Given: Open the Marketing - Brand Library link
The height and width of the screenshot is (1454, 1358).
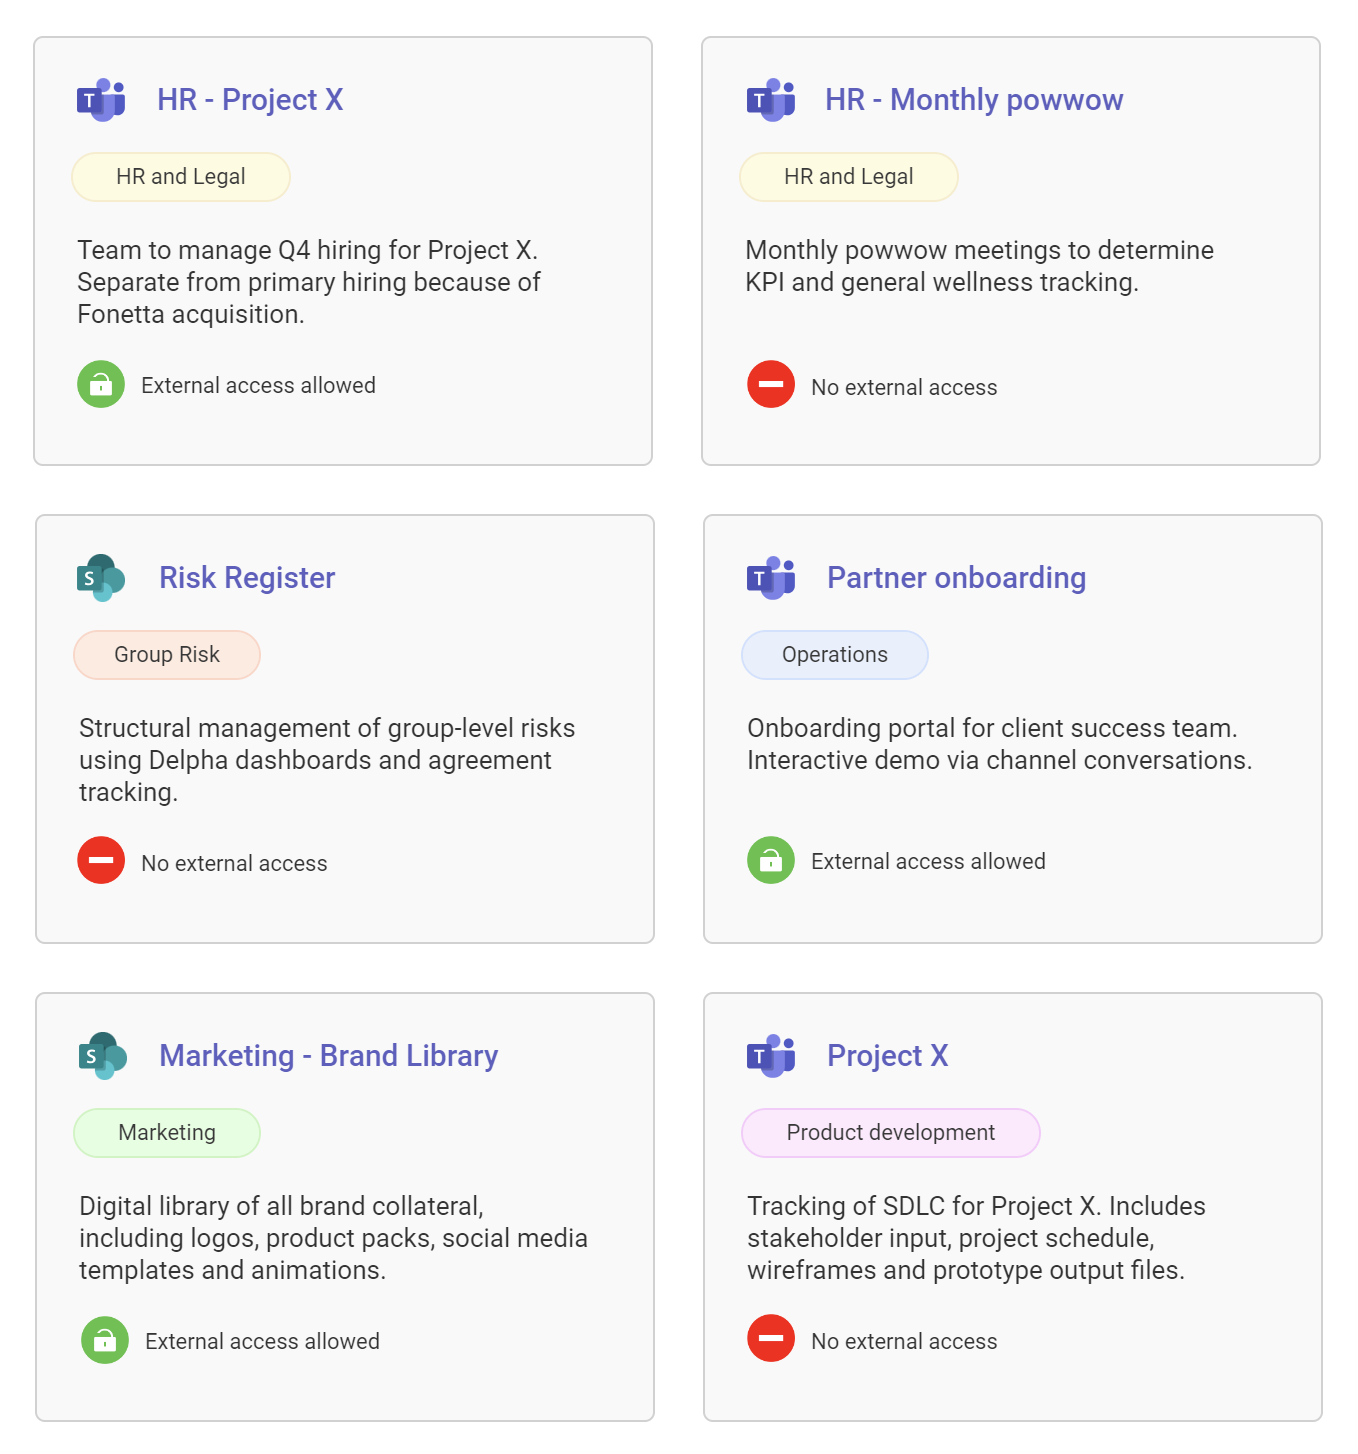Looking at the screenshot, I should (328, 1056).
